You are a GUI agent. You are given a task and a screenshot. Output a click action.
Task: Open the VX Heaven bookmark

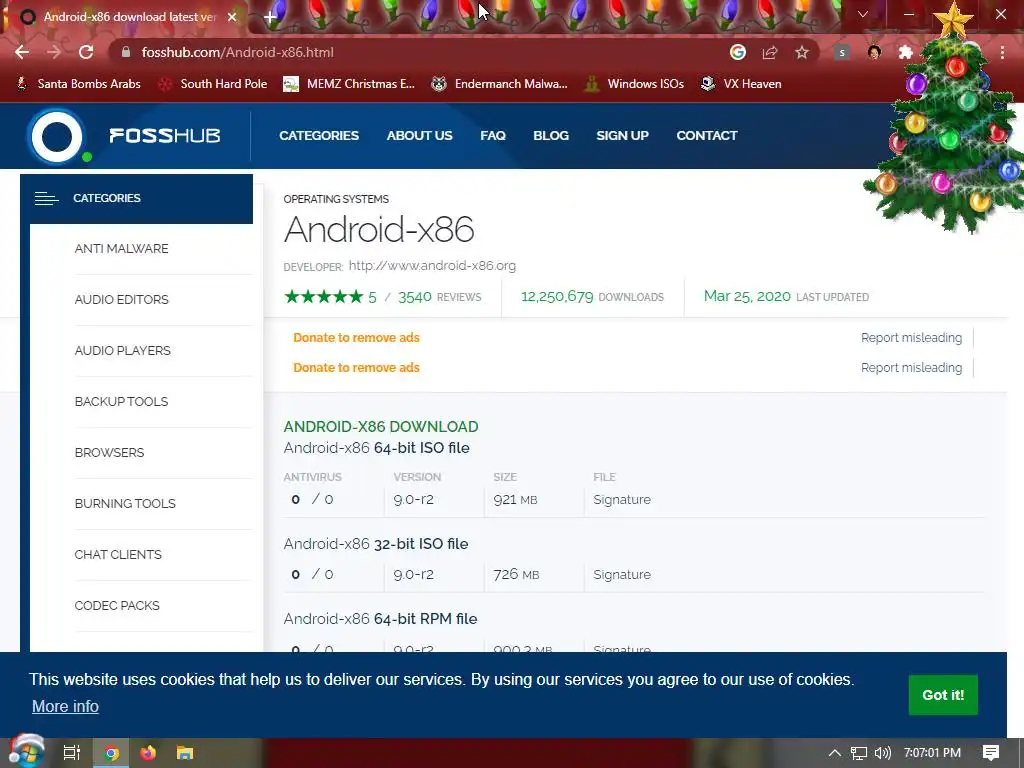741,84
